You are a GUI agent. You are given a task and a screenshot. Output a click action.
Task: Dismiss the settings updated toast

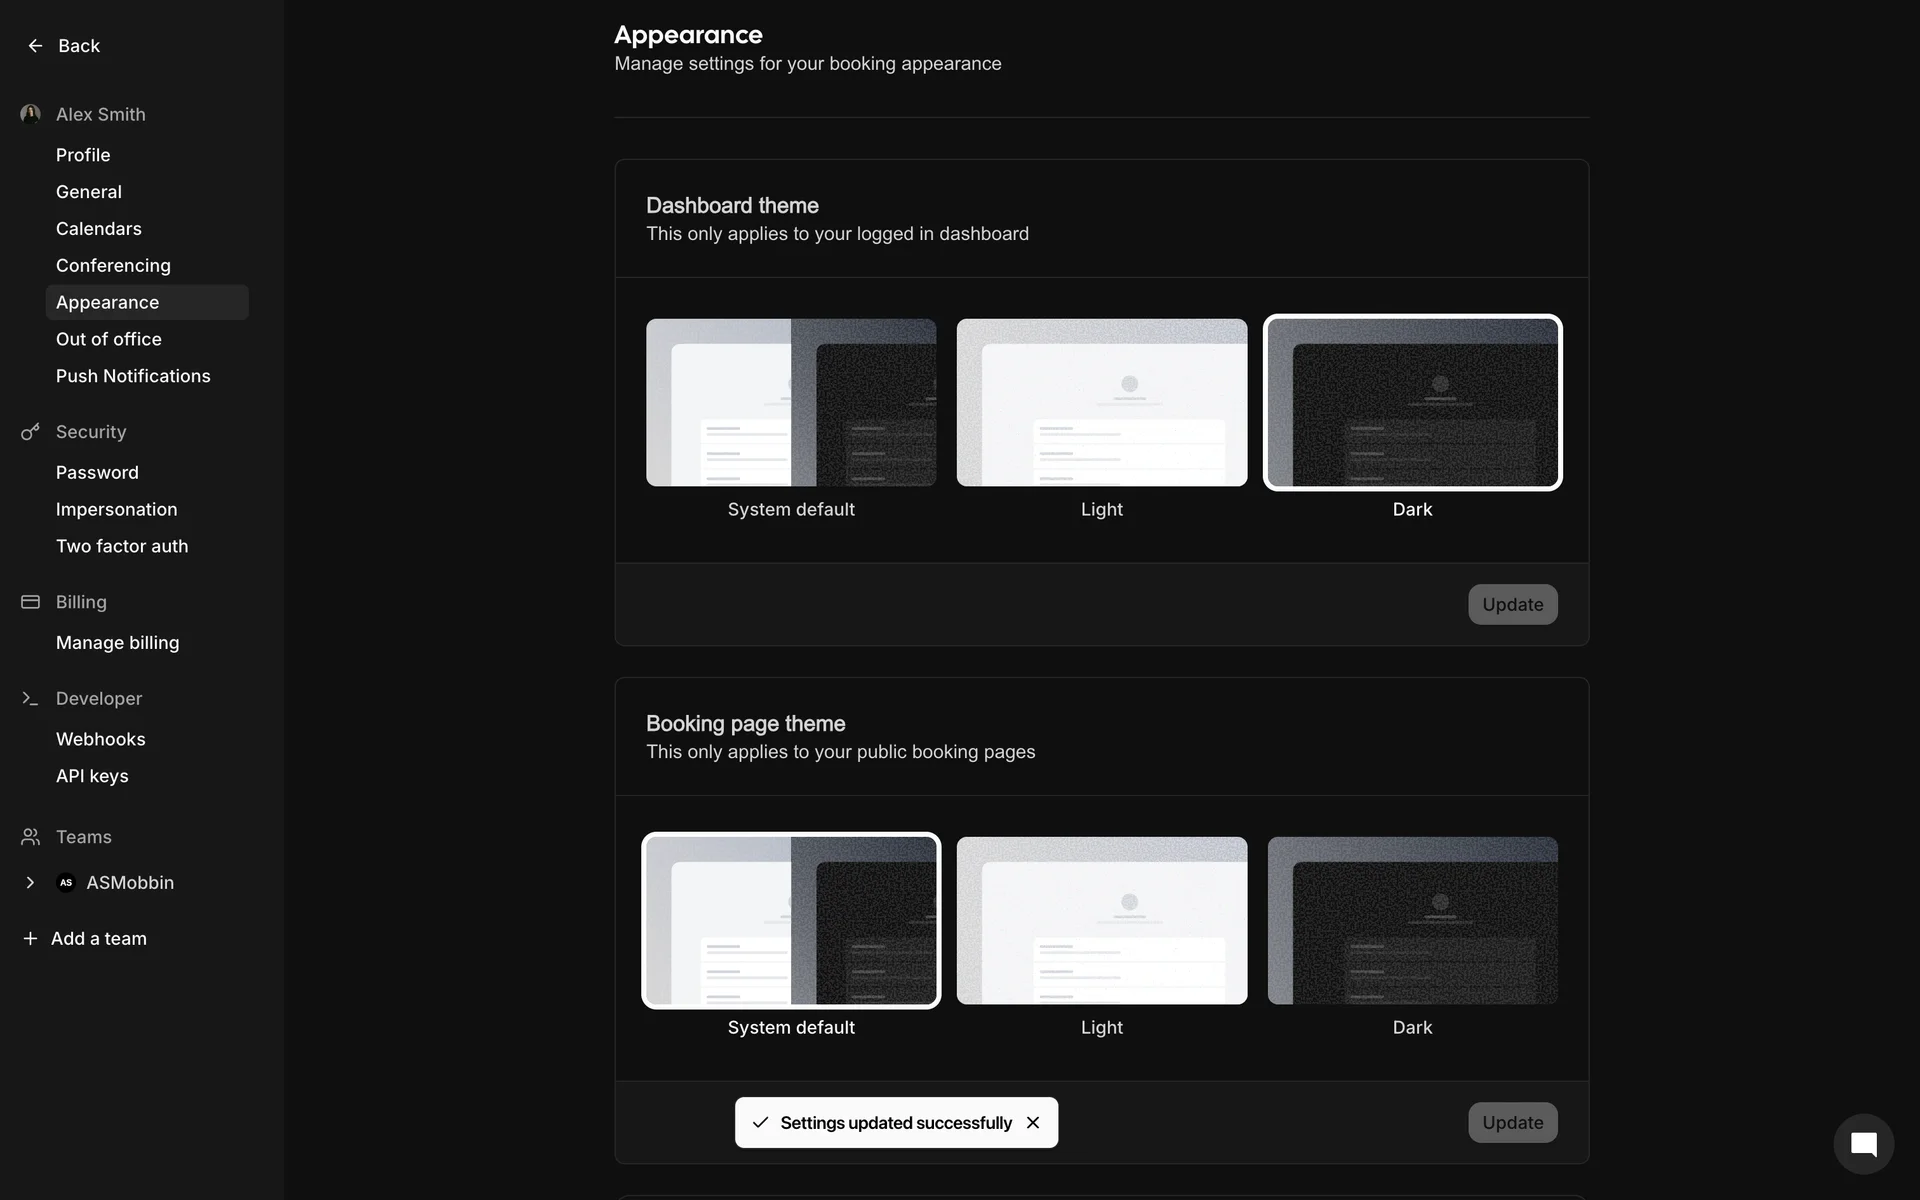[x=1033, y=1123]
